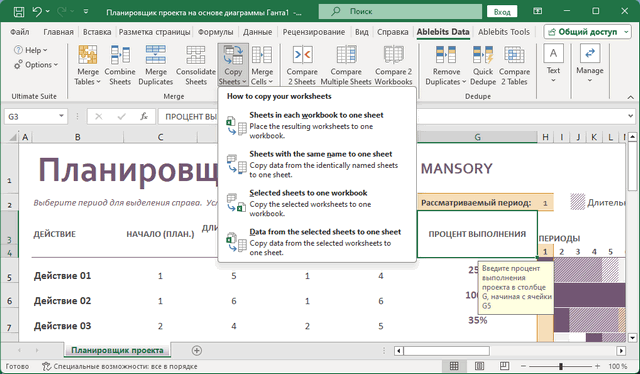The height and width of the screenshot is (374, 640).
Task: Choose Sheets with the same name to one sheet
Action: pyautogui.click(x=317, y=164)
